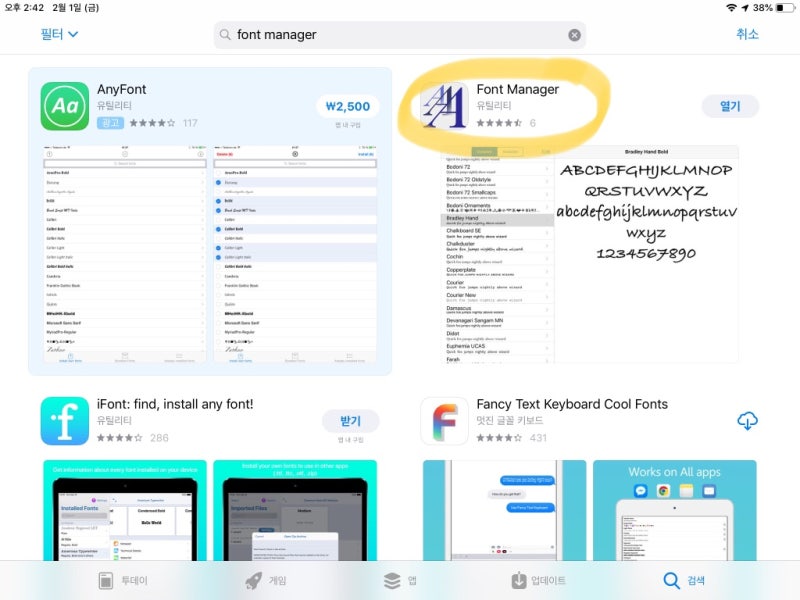Screen dimensions: 800x600
Task: Cancel the search with 취소
Action: (747, 34)
